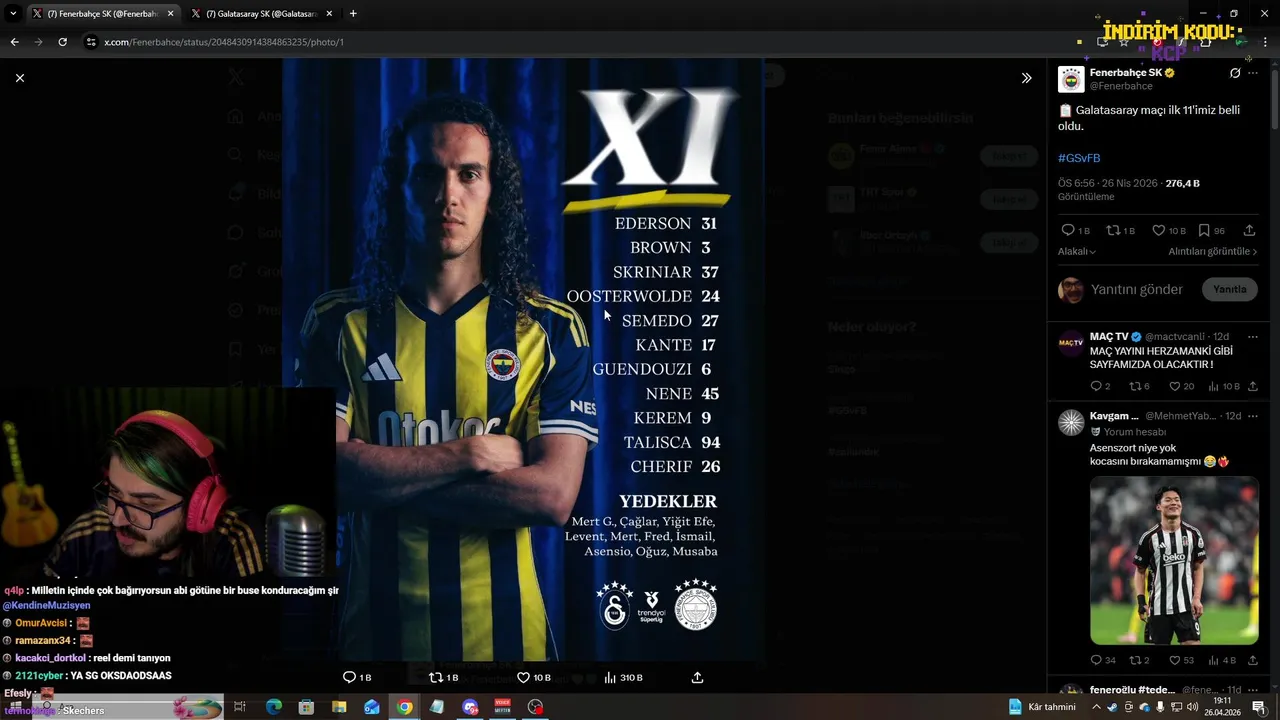View analytics of the MAÇ TV comment

tap(1214, 386)
